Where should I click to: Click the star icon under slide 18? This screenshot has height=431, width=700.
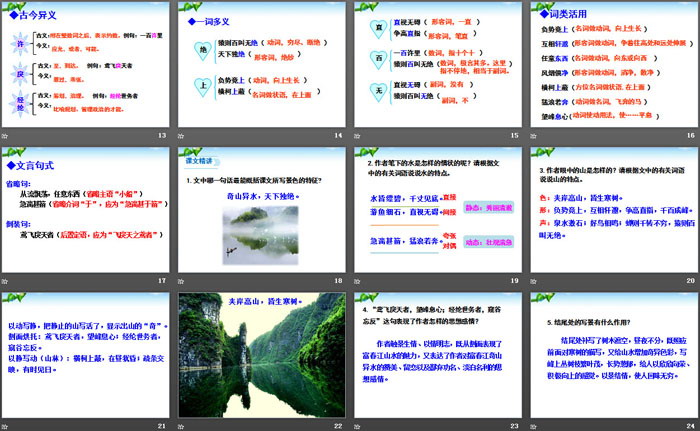point(184,280)
